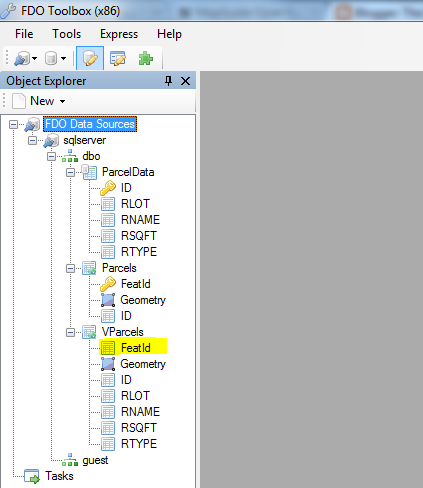Collapse the sqlserver connection node
Viewport: 423px width, 488px height.
coord(32,140)
